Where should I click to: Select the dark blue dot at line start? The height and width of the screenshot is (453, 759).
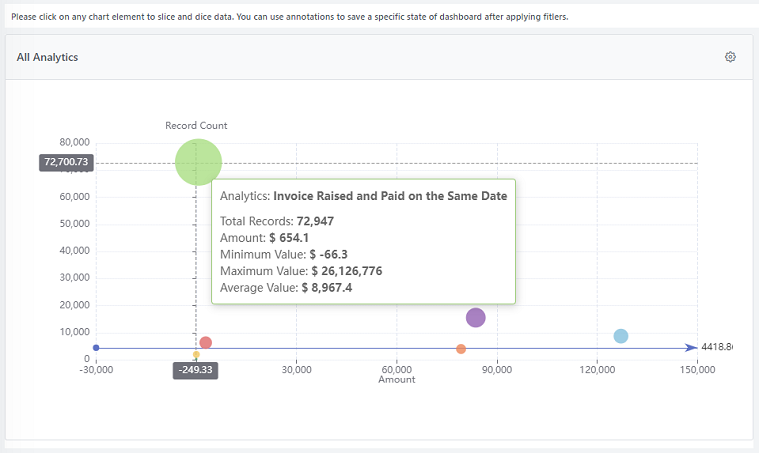pyautogui.click(x=96, y=348)
